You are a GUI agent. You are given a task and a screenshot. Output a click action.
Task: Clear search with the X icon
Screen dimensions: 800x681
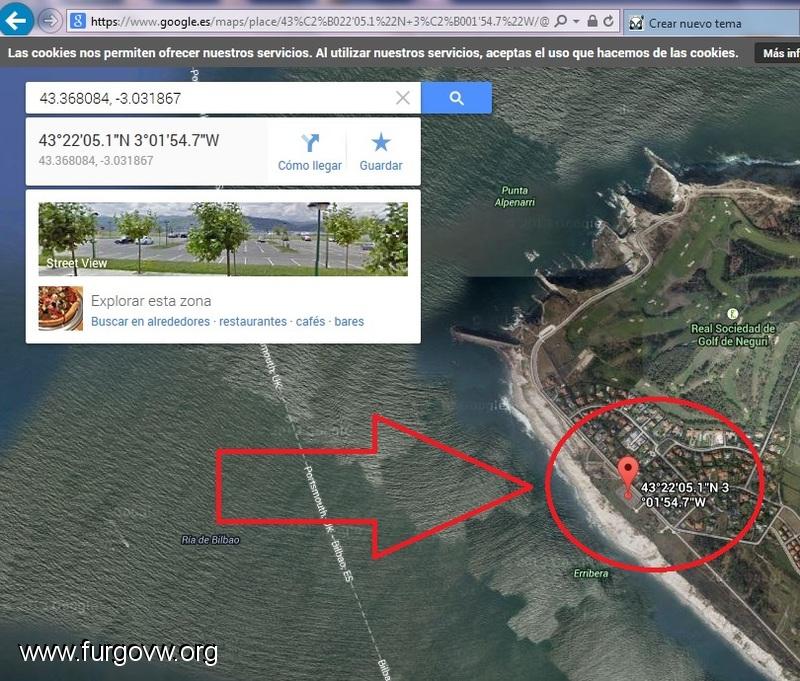coord(403,98)
